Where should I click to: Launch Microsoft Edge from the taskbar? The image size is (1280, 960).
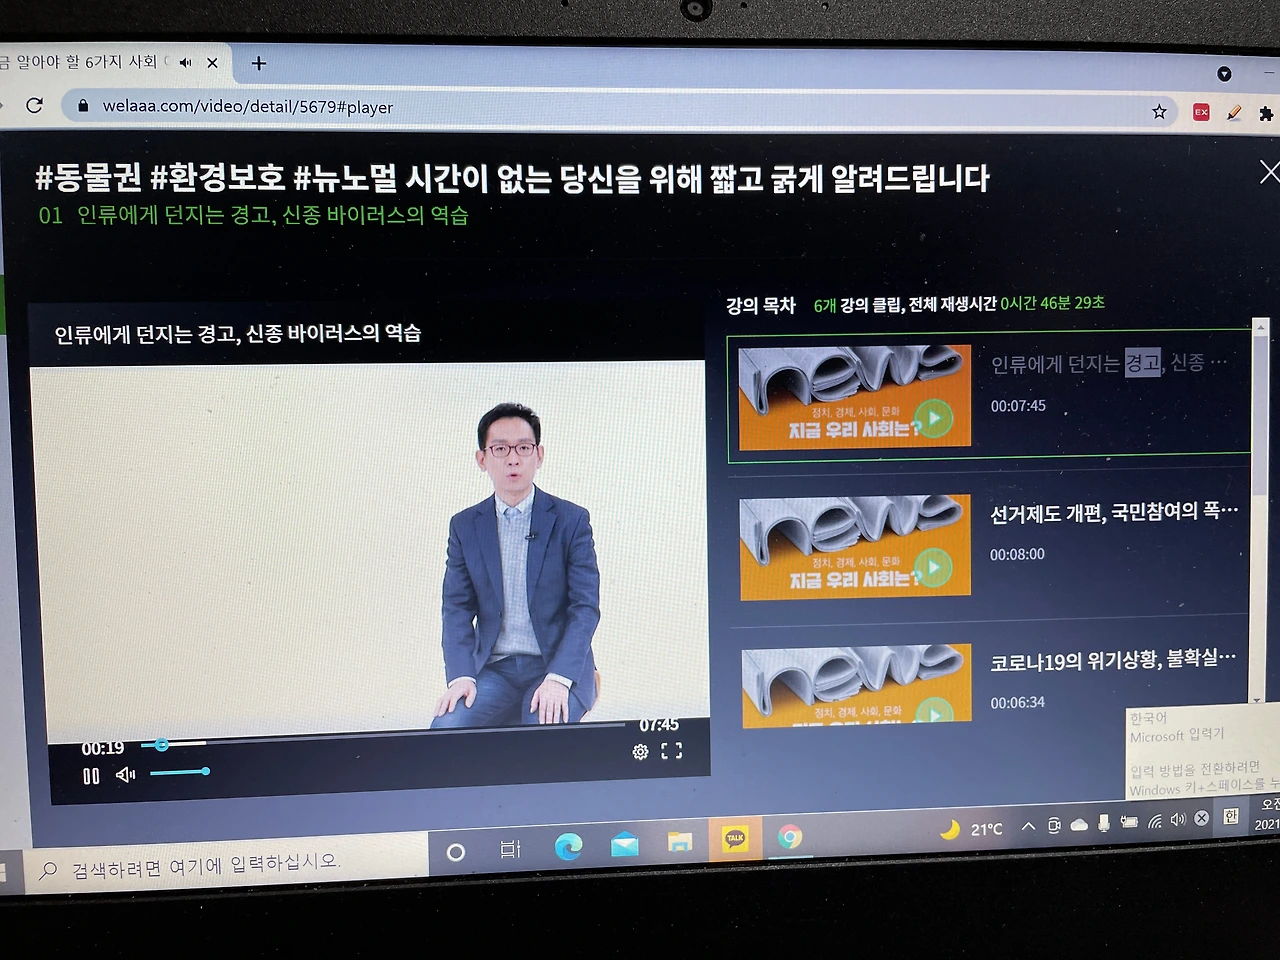568,847
